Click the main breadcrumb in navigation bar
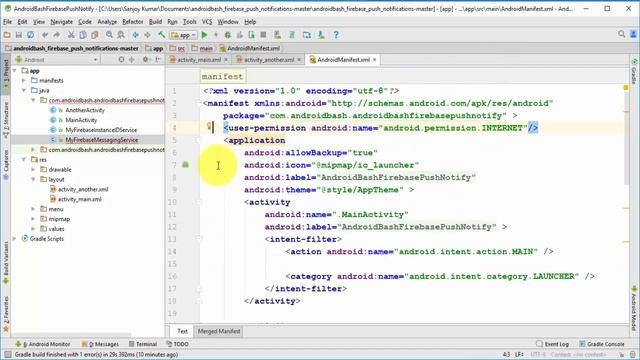Viewport: 640px width, 360px height. 202,48
